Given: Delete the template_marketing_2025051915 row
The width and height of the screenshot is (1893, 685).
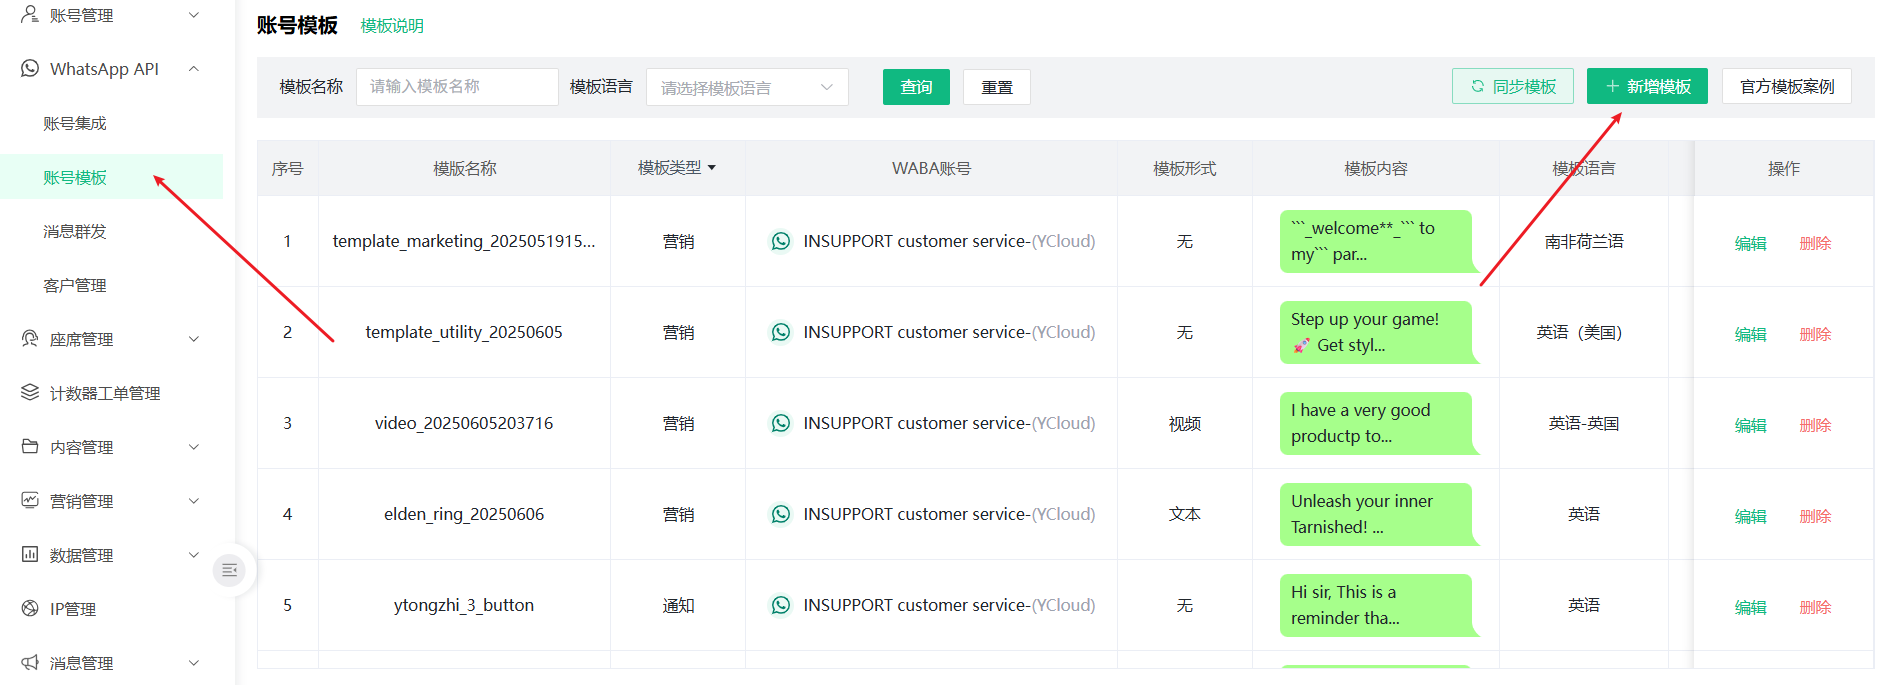Looking at the screenshot, I should click(1815, 243).
